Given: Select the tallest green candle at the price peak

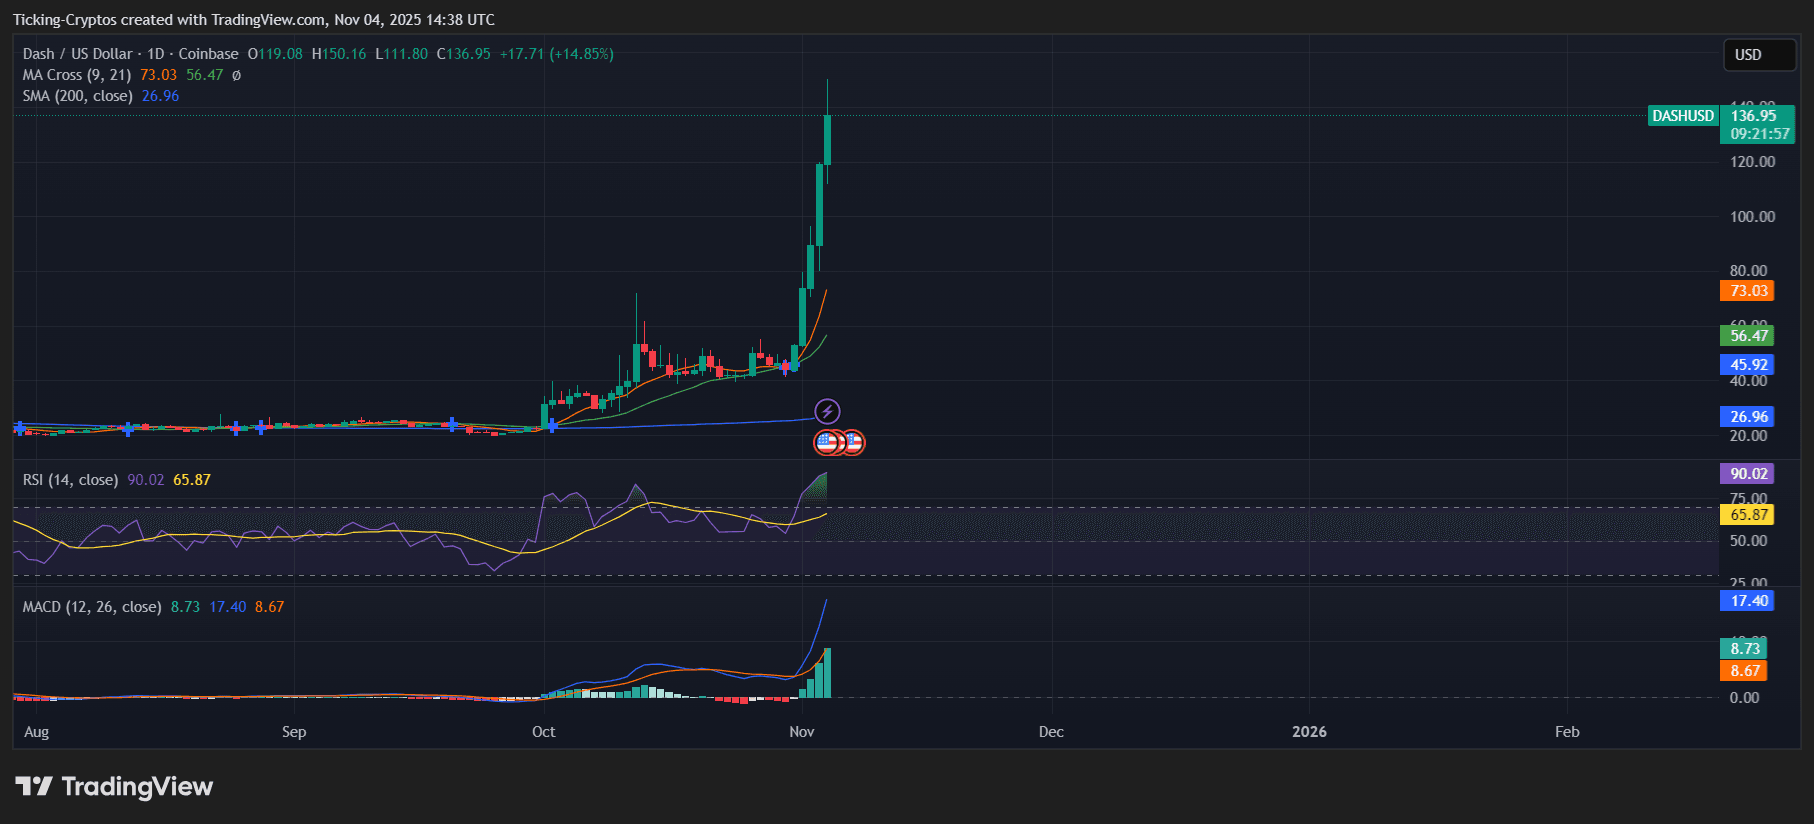Looking at the screenshot, I should [x=827, y=140].
